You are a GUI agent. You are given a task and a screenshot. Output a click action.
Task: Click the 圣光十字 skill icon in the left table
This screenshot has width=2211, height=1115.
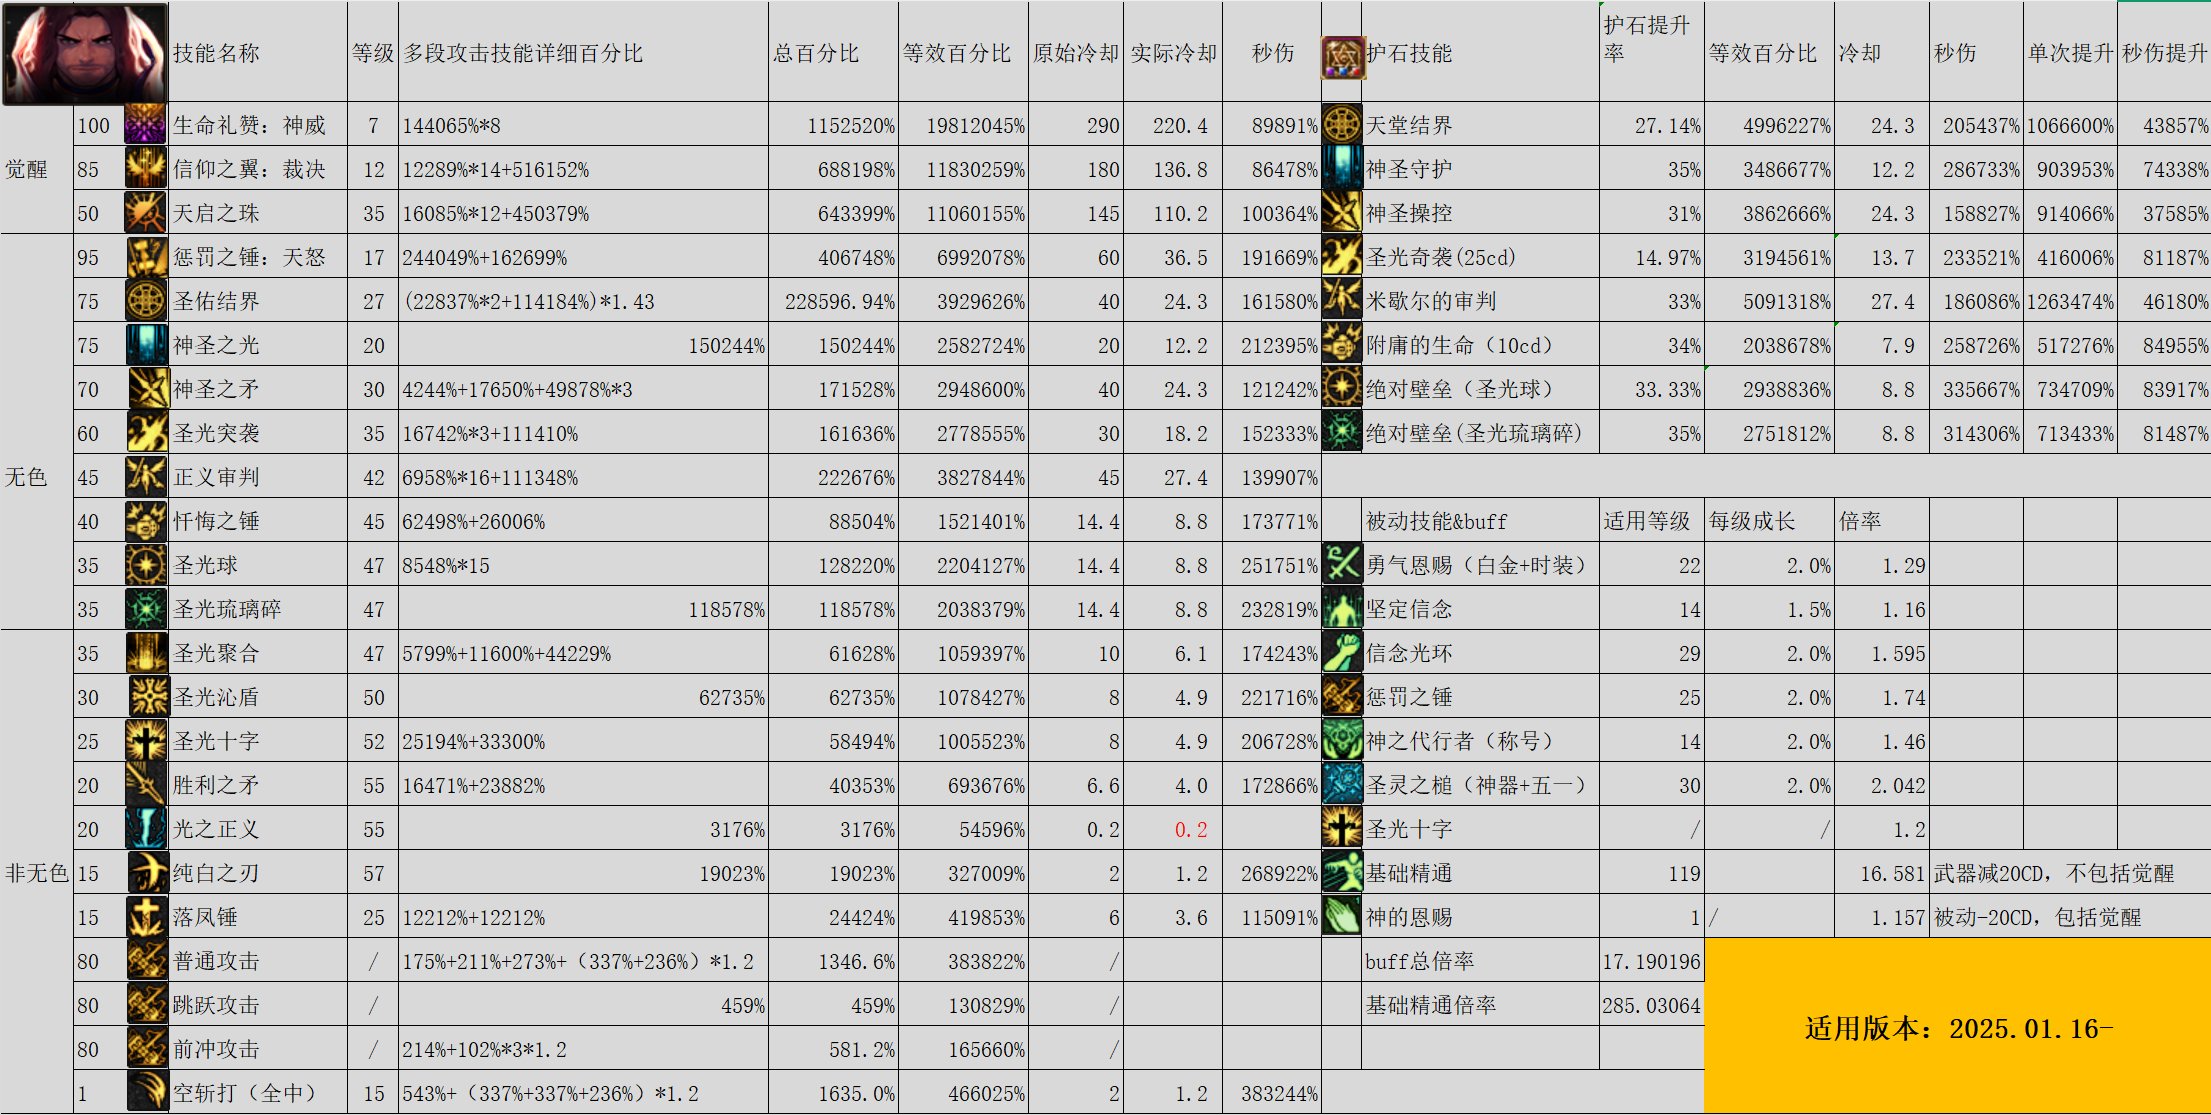tap(146, 741)
